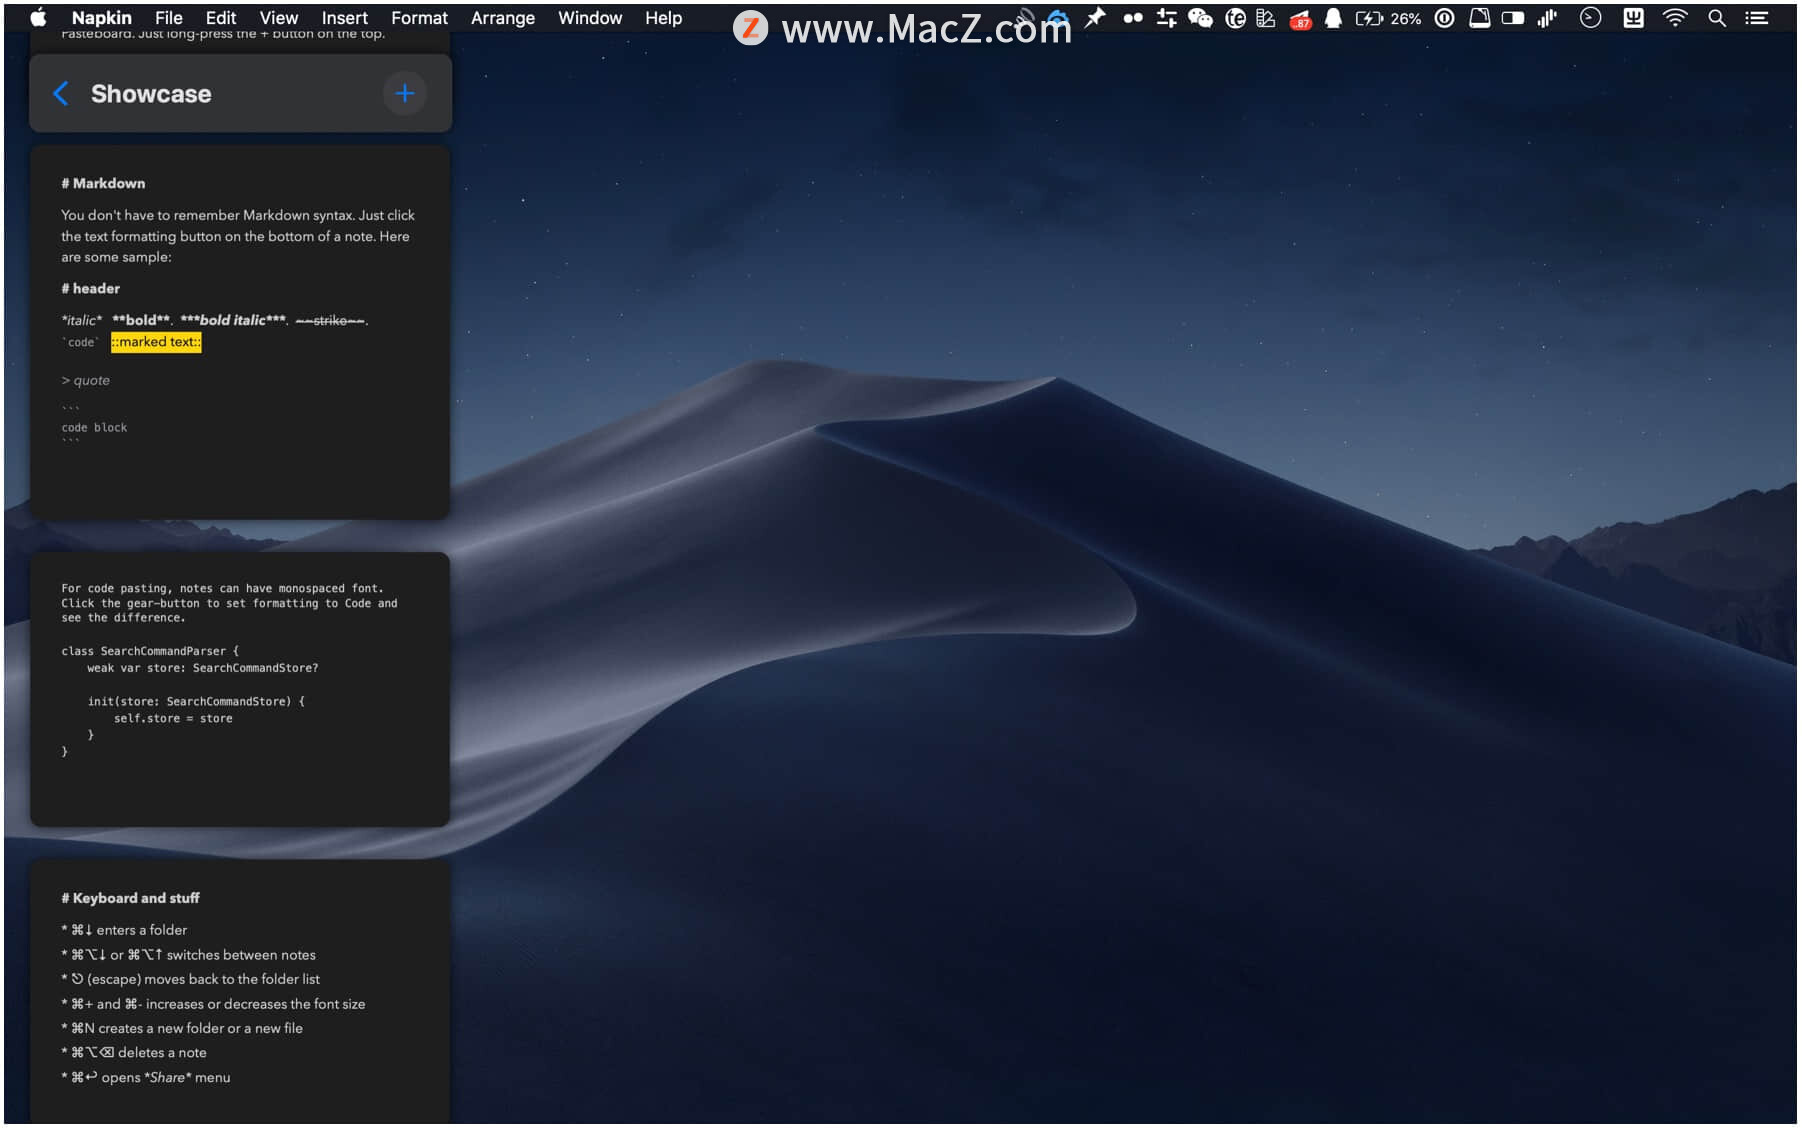
Task: Add a new note with the plus button
Action: (x=404, y=94)
